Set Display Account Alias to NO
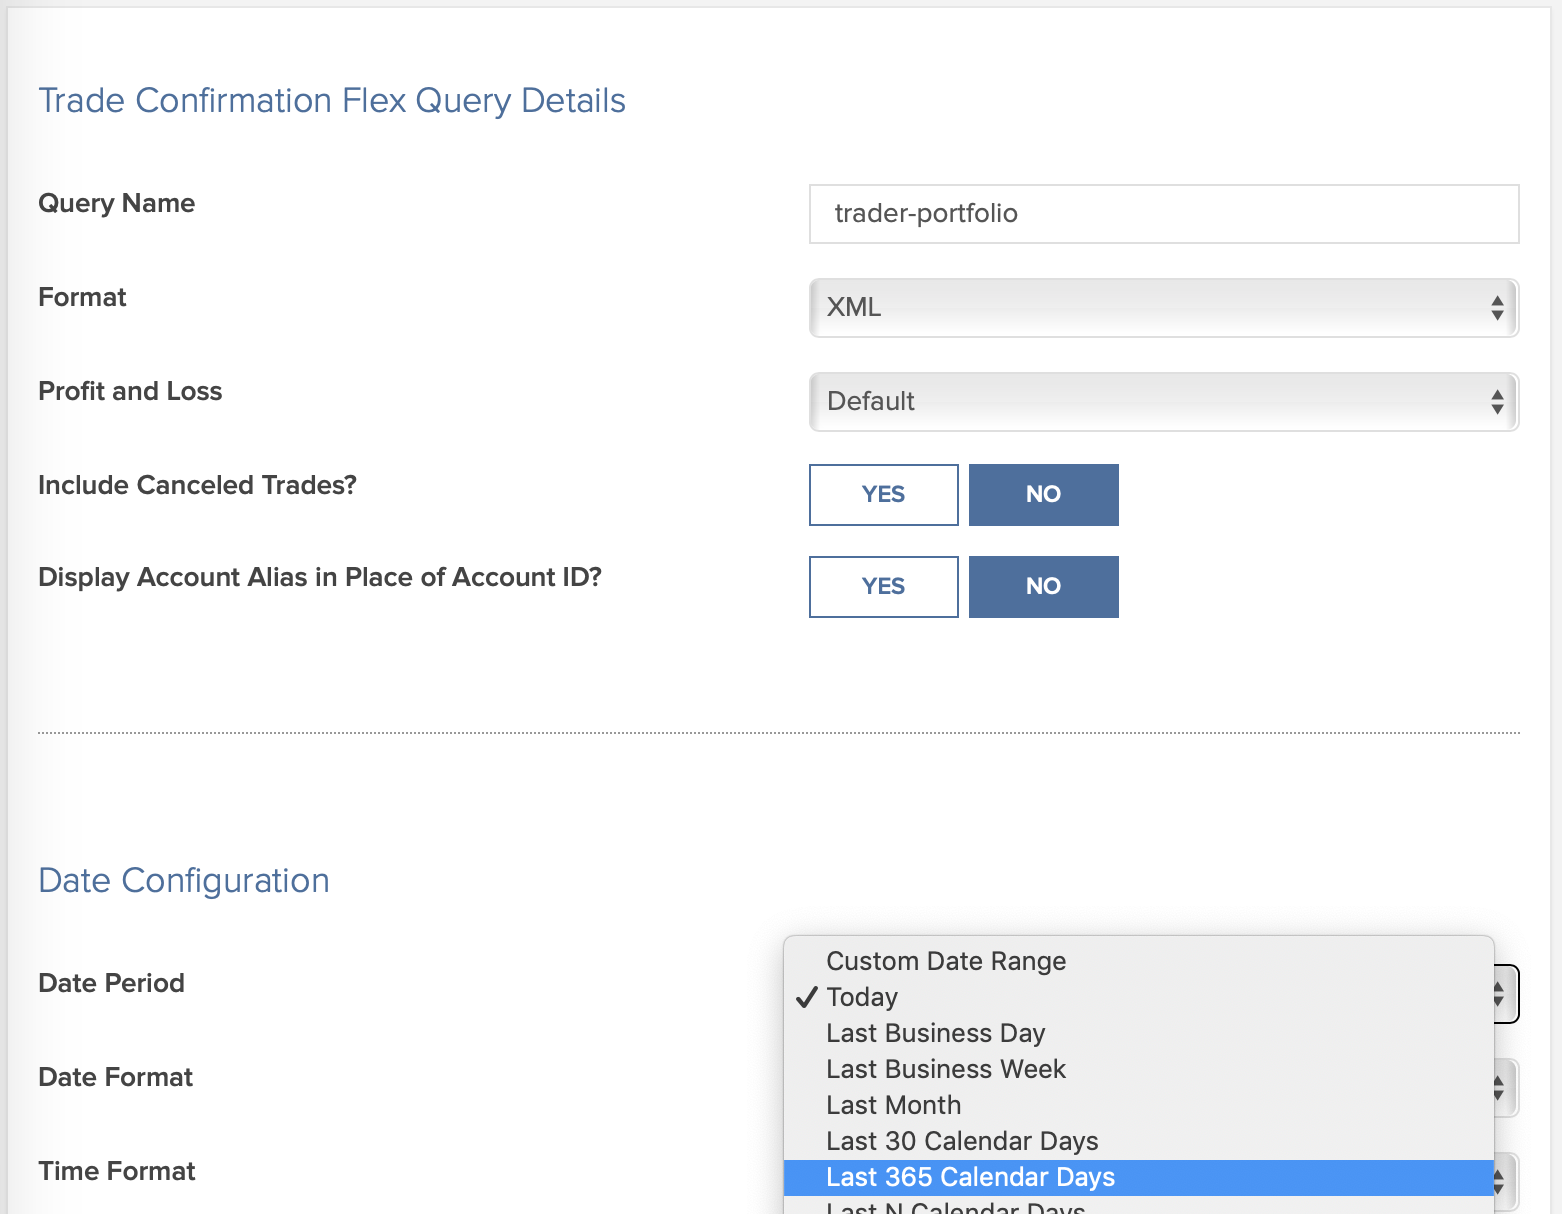 pos(1043,586)
